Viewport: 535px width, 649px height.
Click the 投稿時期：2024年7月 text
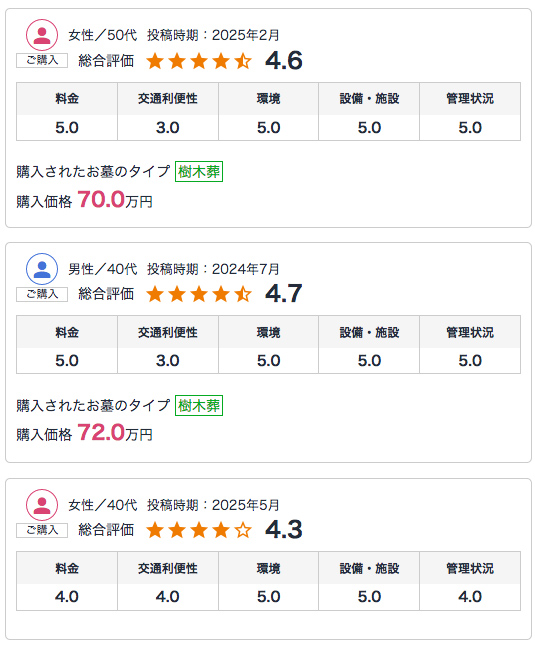[213, 269]
